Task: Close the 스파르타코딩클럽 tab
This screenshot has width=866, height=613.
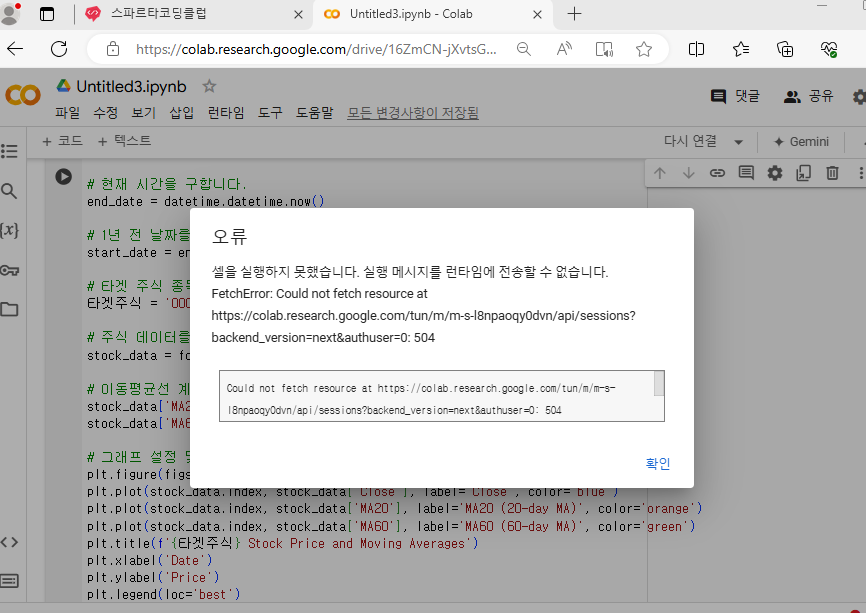Action: [x=298, y=14]
